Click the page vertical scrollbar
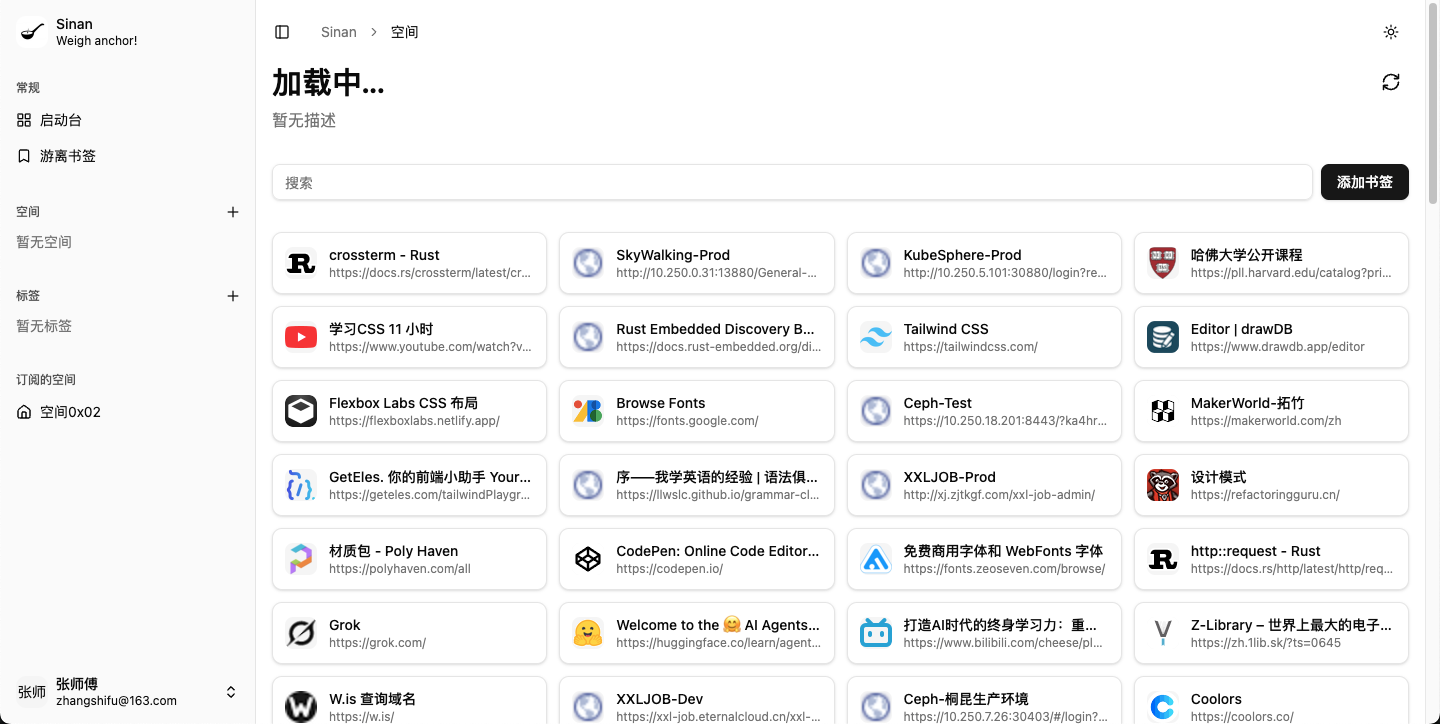 pos(1432,104)
